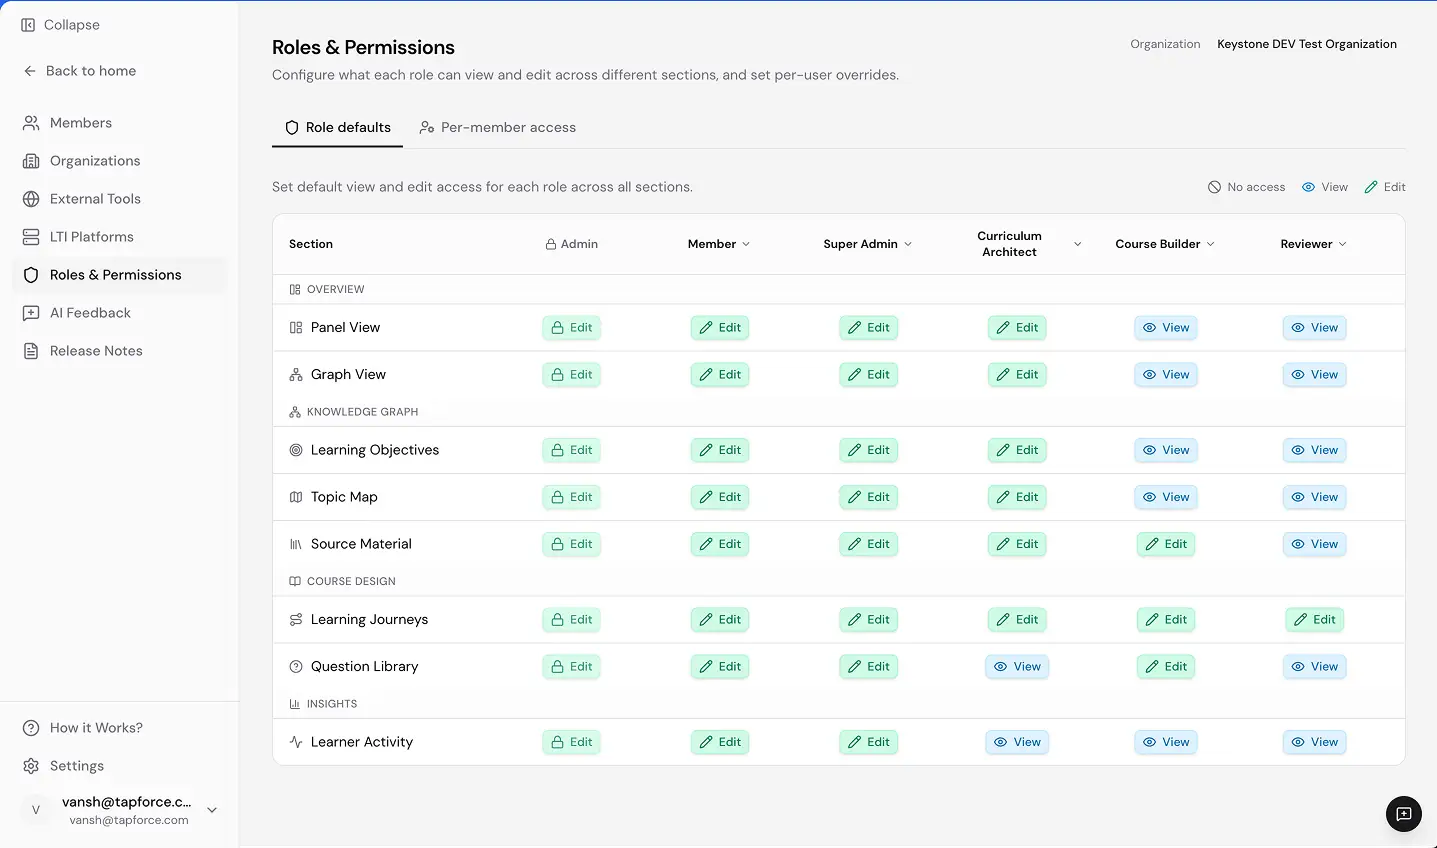Click the Back to home link
This screenshot has height=848, width=1437.
[80, 71]
